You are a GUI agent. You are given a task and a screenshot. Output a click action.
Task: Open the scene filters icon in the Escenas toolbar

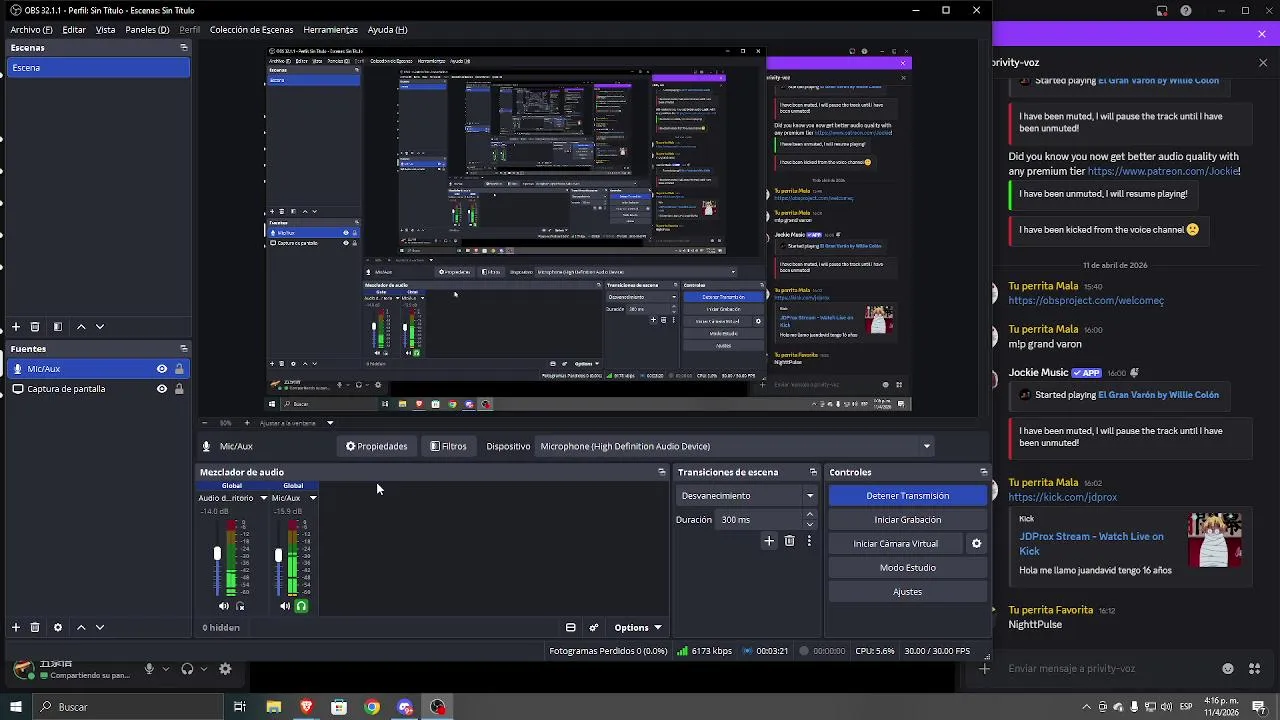click(57, 327)
